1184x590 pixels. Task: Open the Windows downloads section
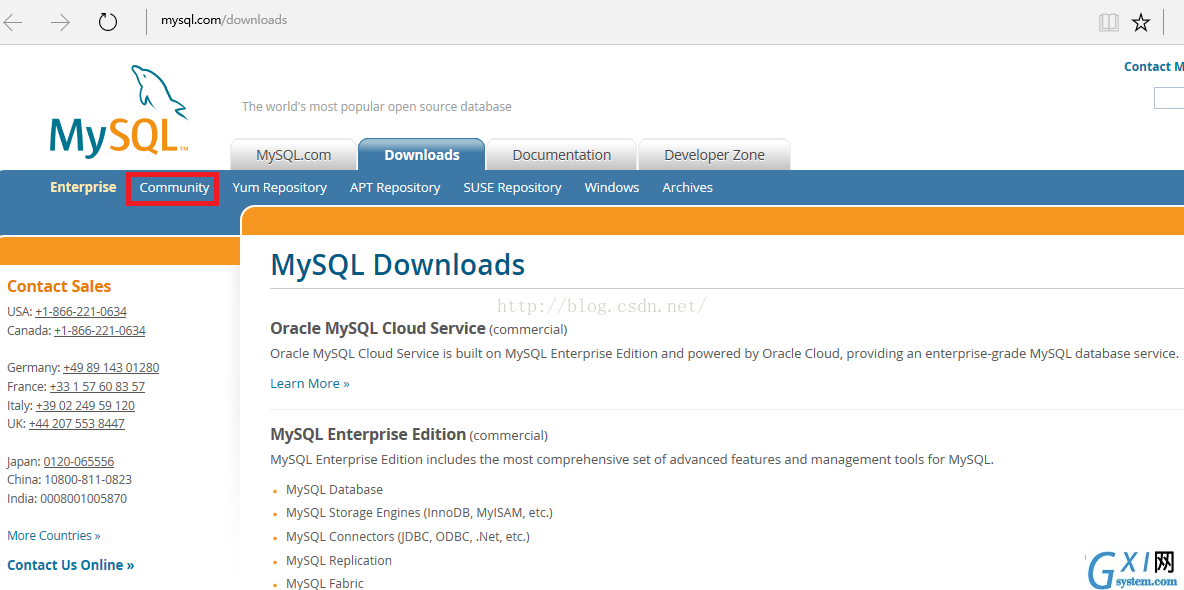pyautogui.click(x=612, y=187)
